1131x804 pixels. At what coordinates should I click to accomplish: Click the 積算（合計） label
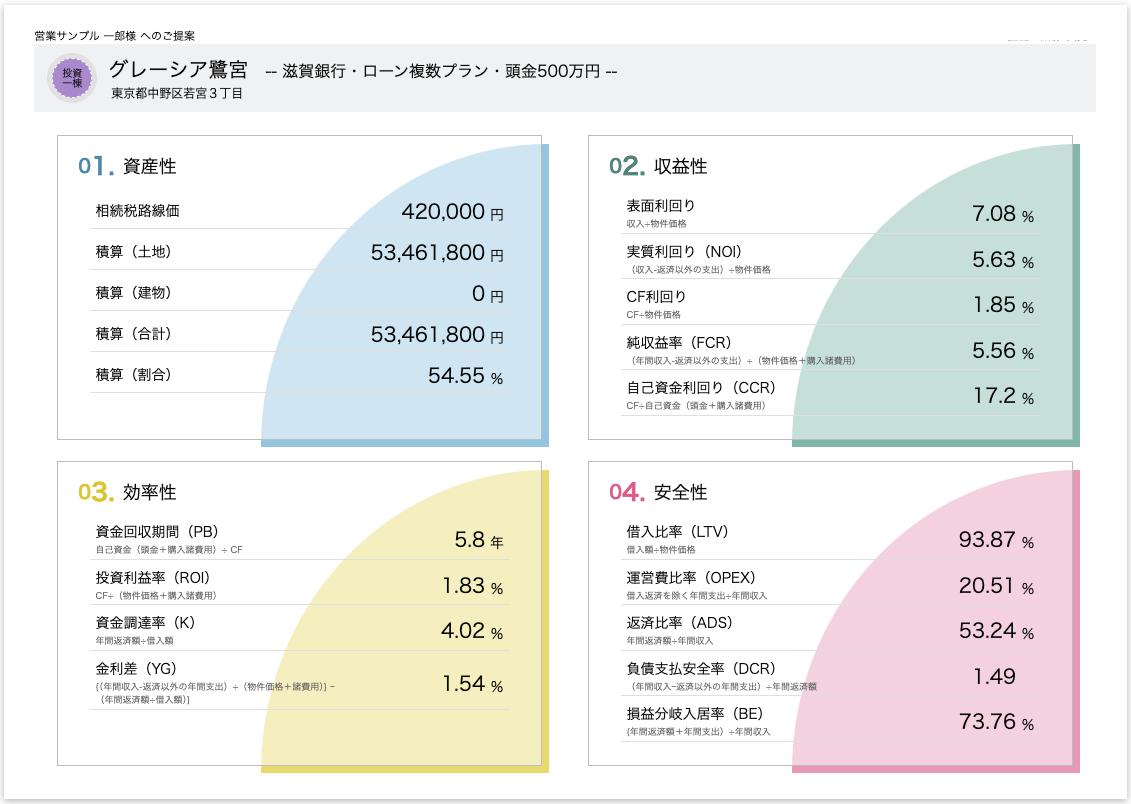click(x=133, y=334)
